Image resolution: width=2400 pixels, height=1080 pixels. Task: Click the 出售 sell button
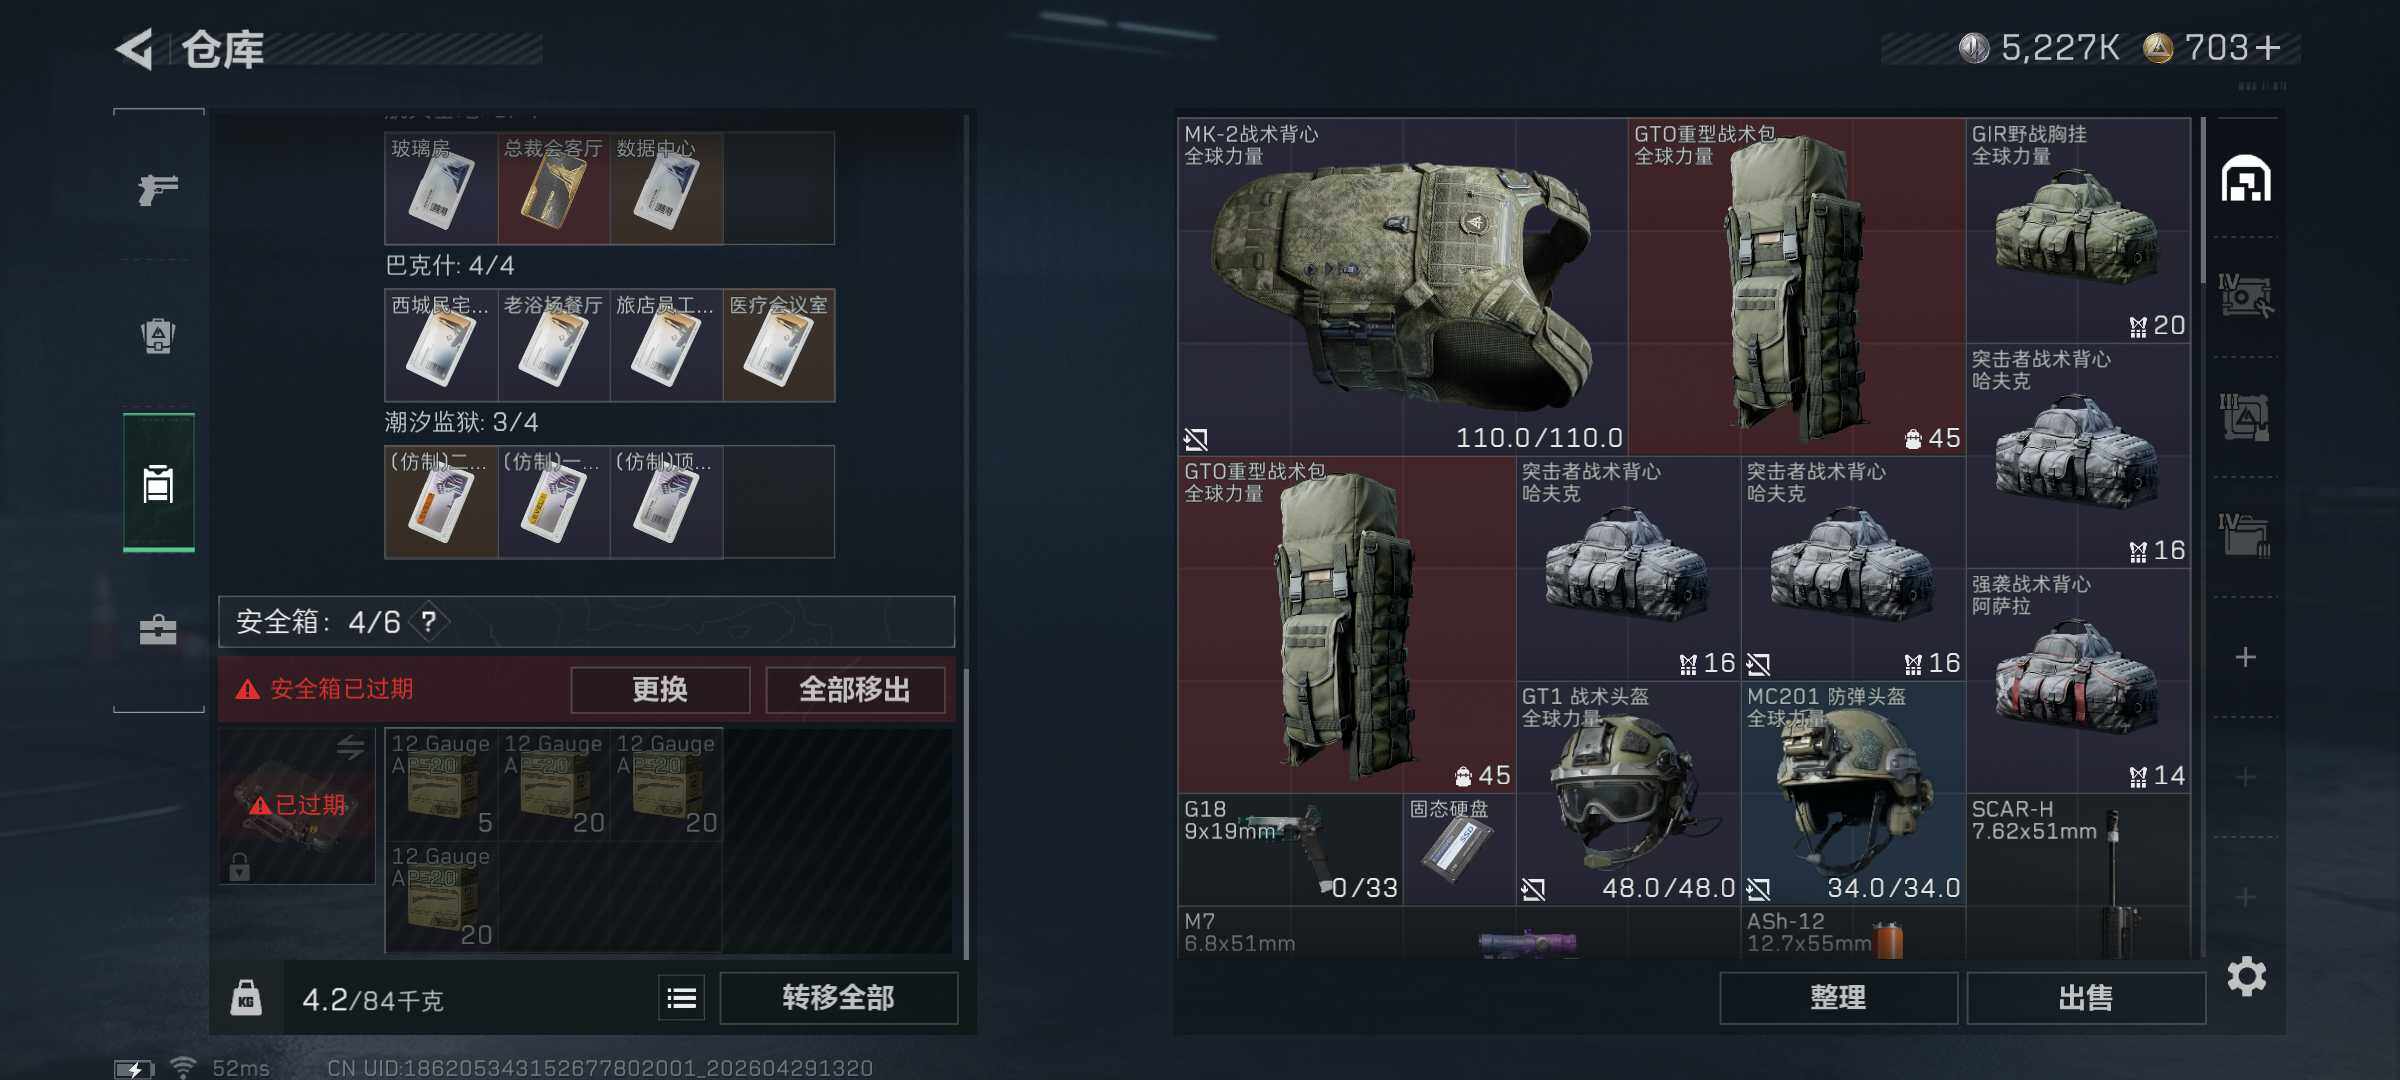point(2085,998)
